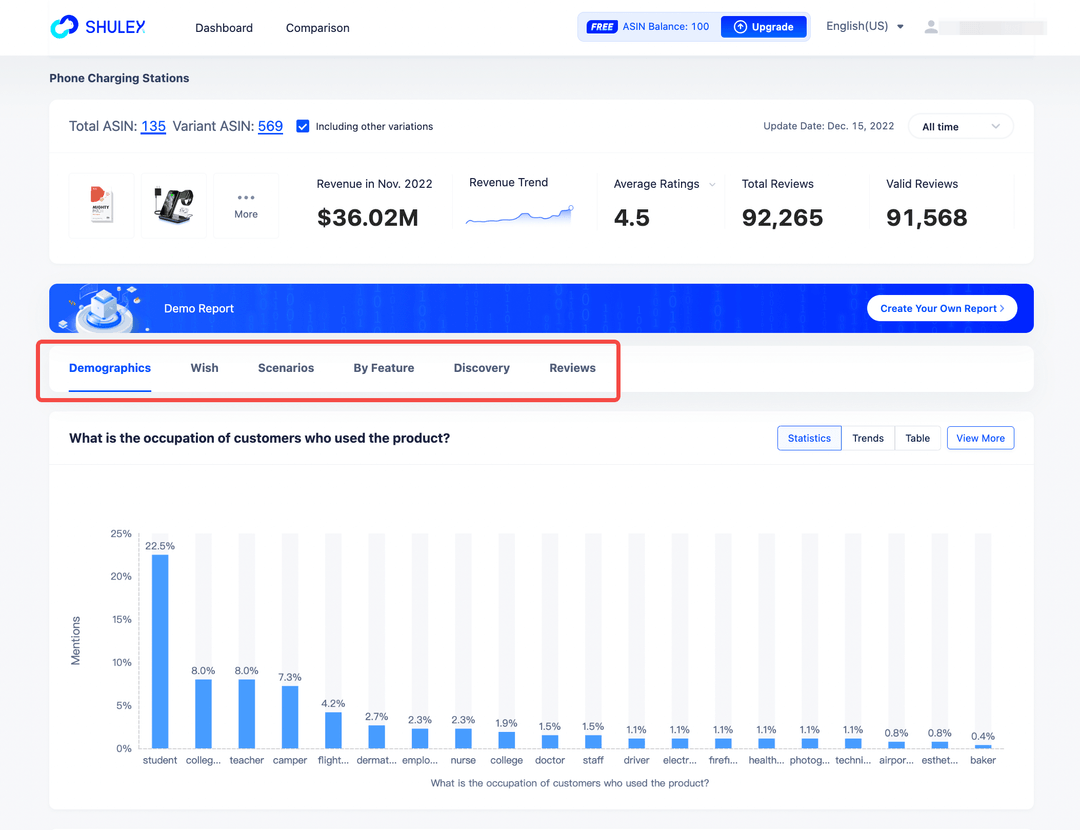Open the Variant ASIN 569 link
1080x830 pixels.
click(x=270, y=126)
